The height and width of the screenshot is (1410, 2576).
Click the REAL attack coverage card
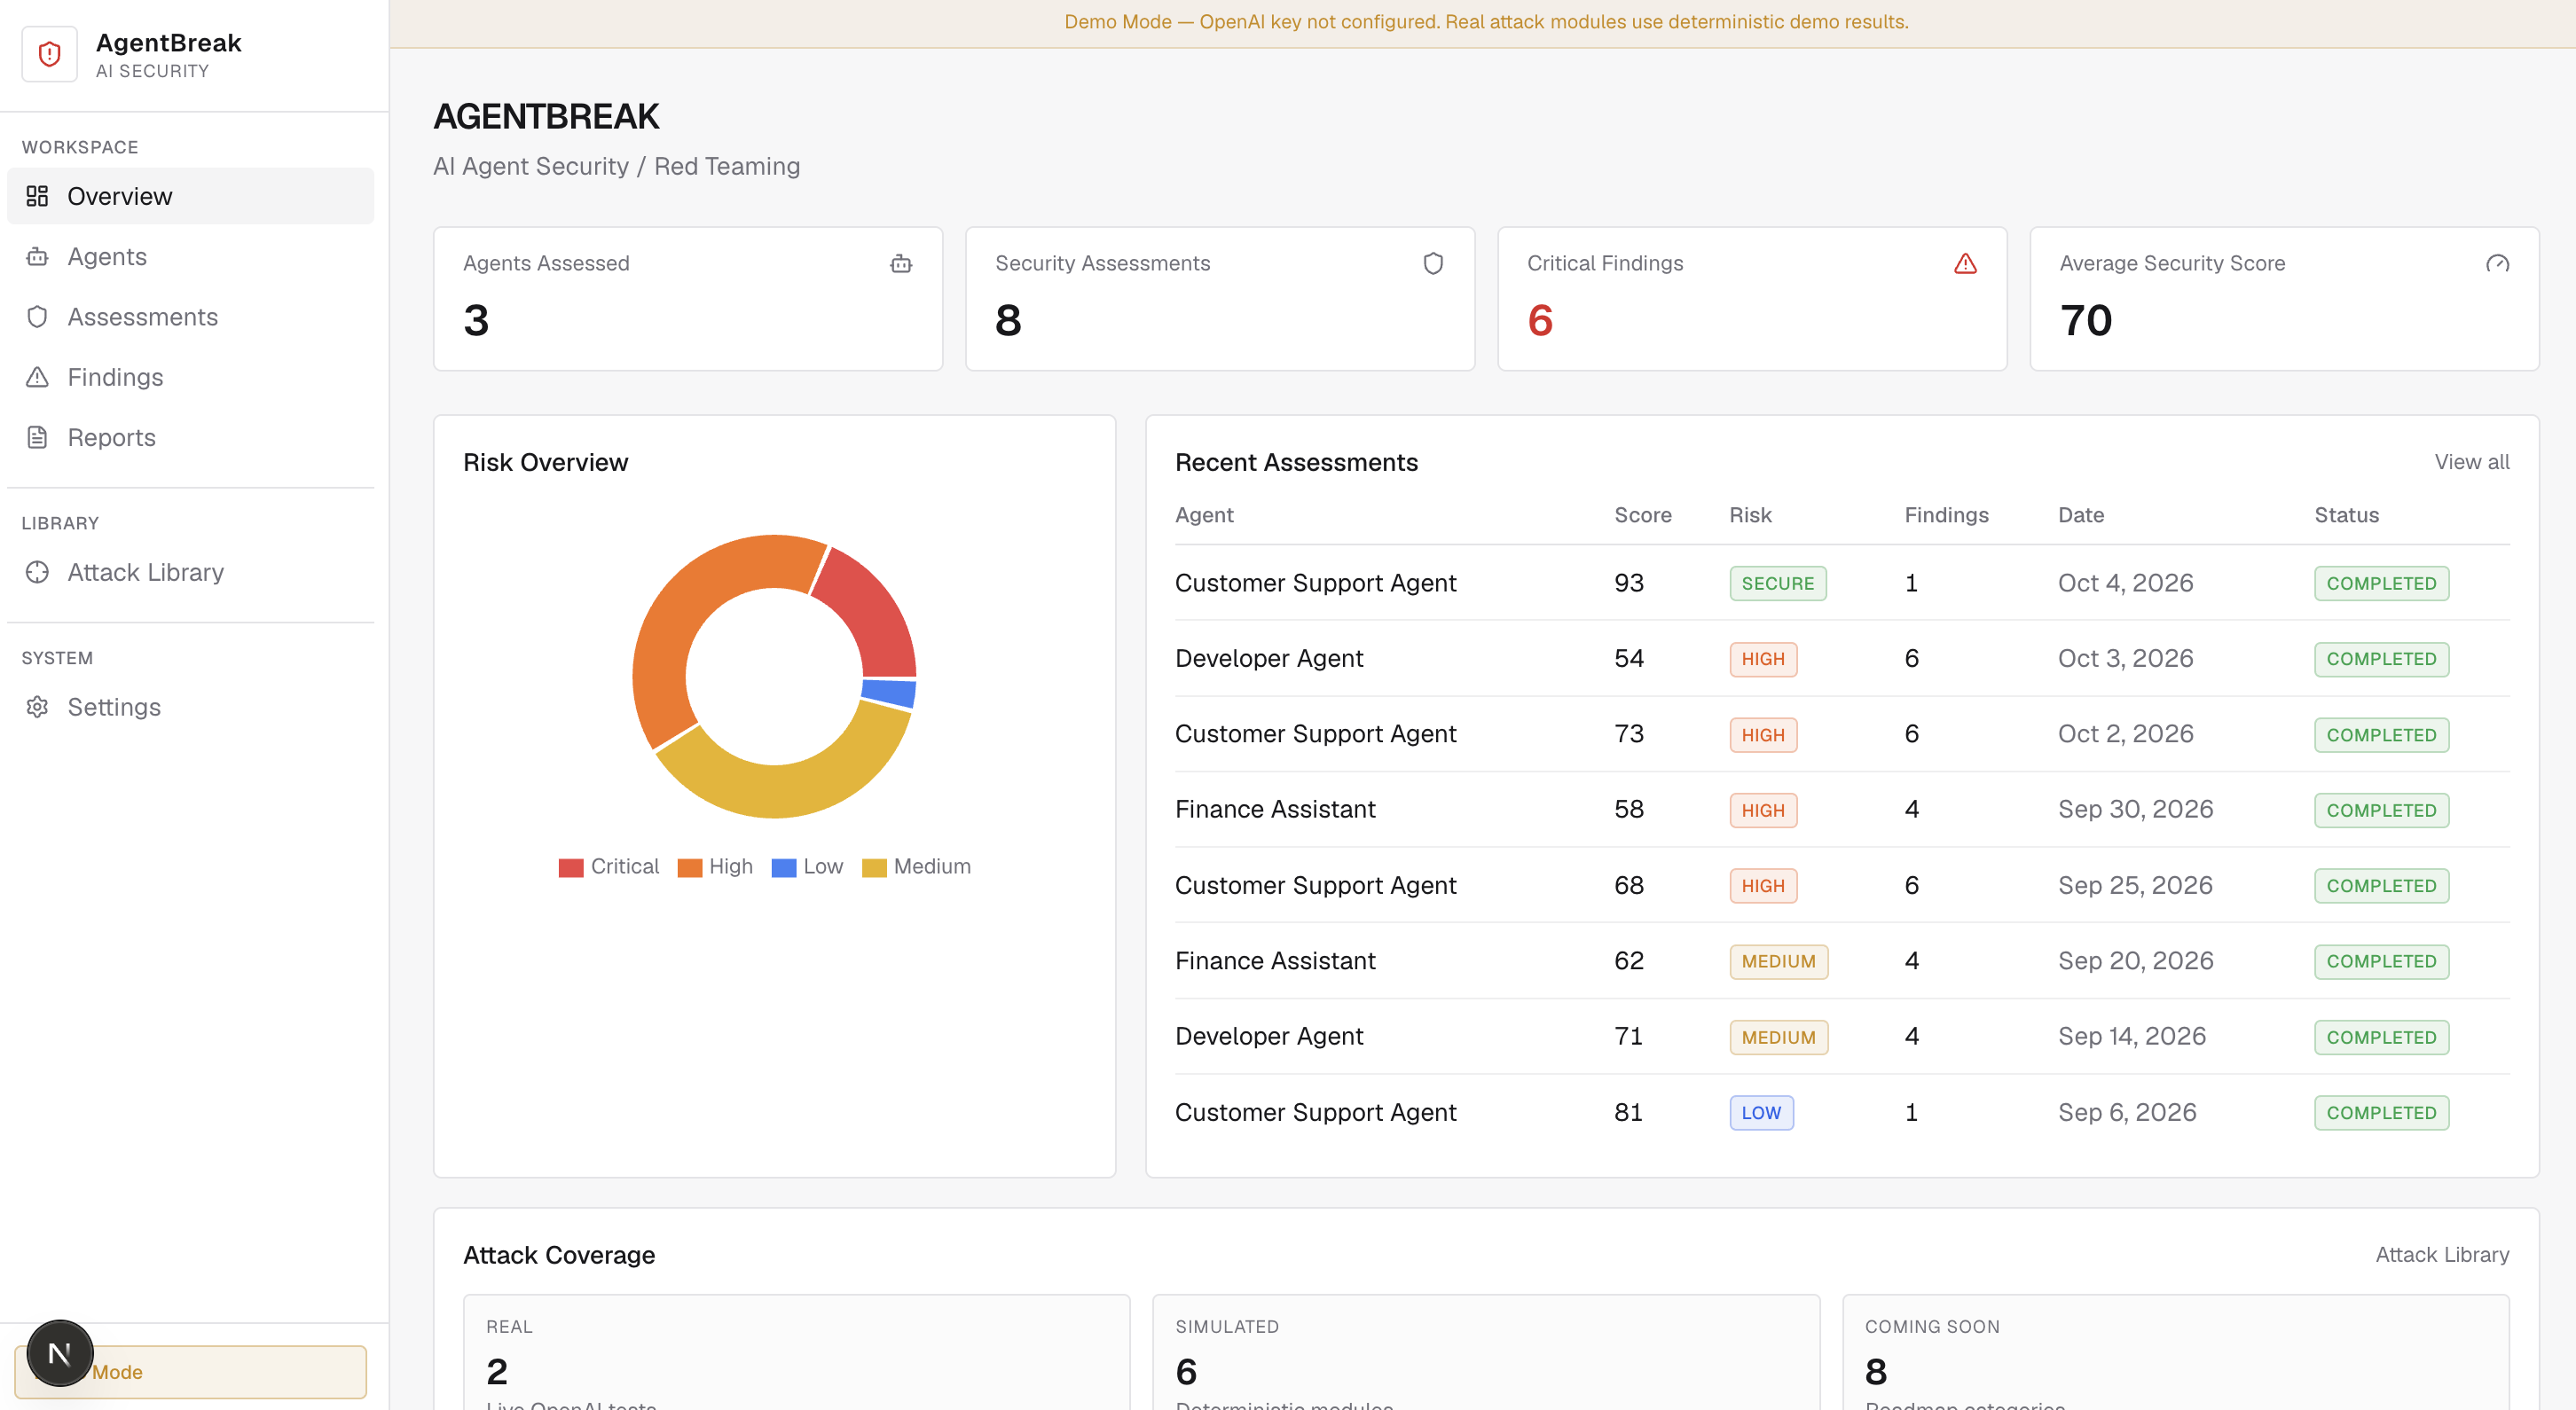pyautogui.click(x=796, y=1352)
